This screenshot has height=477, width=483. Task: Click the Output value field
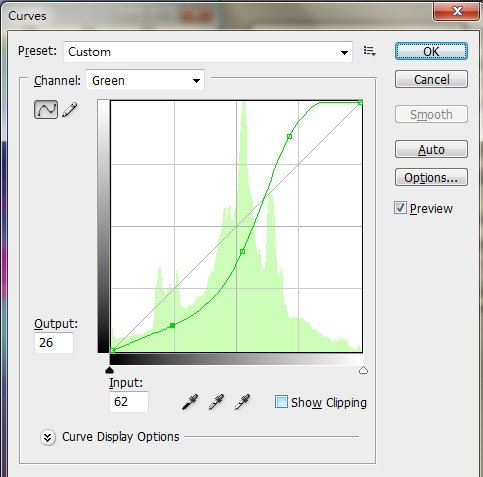click(x=54, y=343)
